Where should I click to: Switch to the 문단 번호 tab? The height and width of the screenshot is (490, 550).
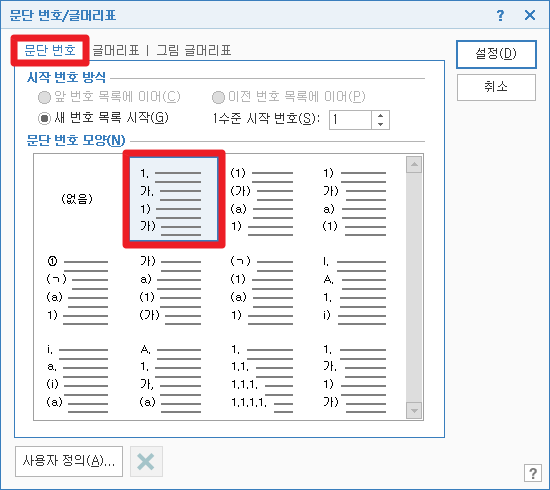click(50, 50)
